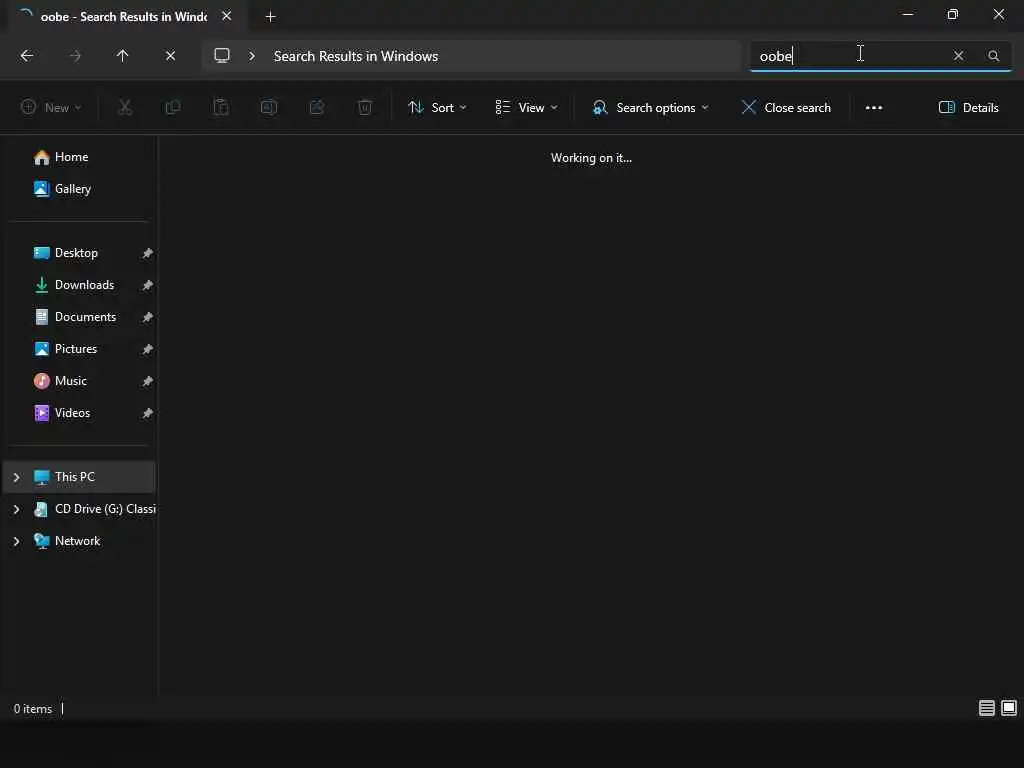The height and width of the screenshot is (768, 1024).
Task: Add a new File Explorer tab
Action: pyautogui.click(x=270, y=17)
